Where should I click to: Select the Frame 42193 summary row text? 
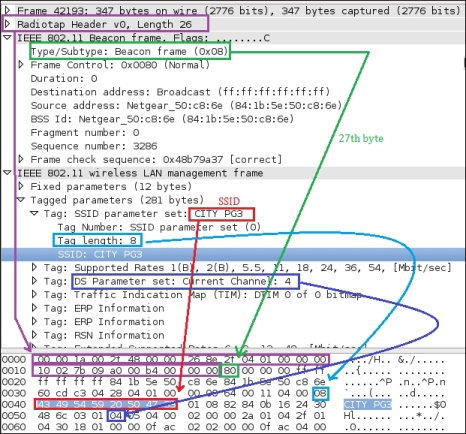pyautogui.click(x=239, y=10)
